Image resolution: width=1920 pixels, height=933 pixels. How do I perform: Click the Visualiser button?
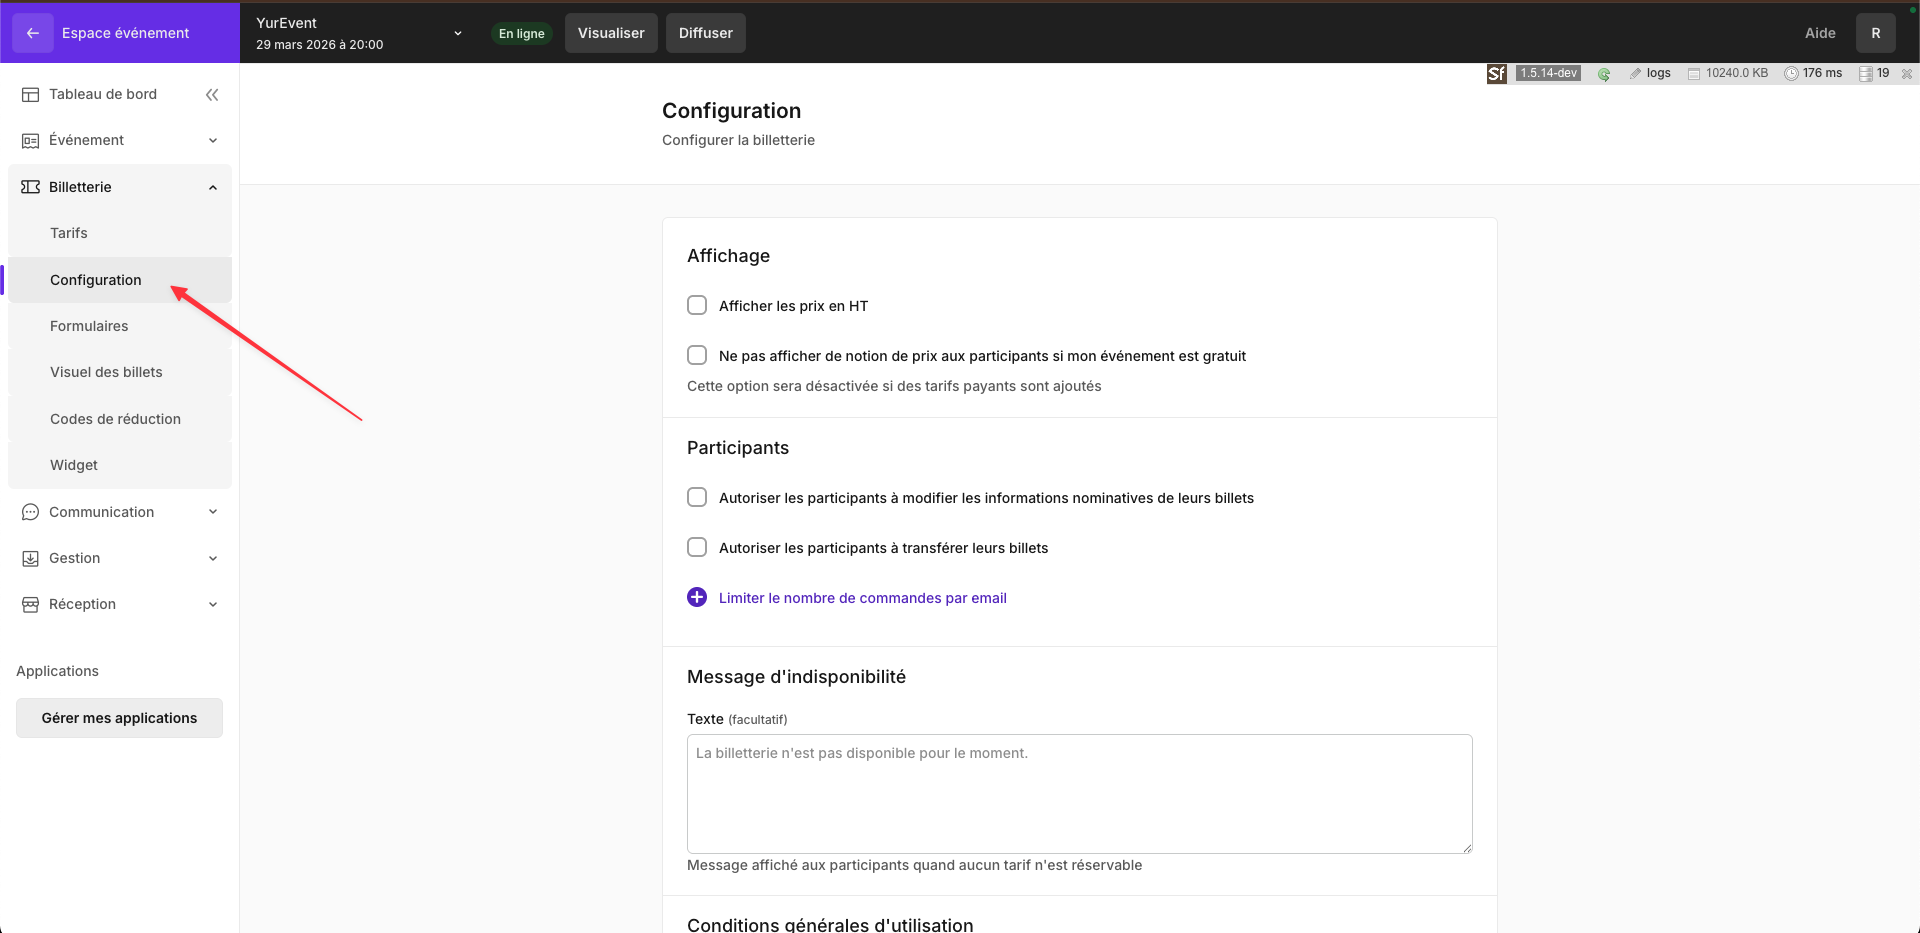[611, 33]
